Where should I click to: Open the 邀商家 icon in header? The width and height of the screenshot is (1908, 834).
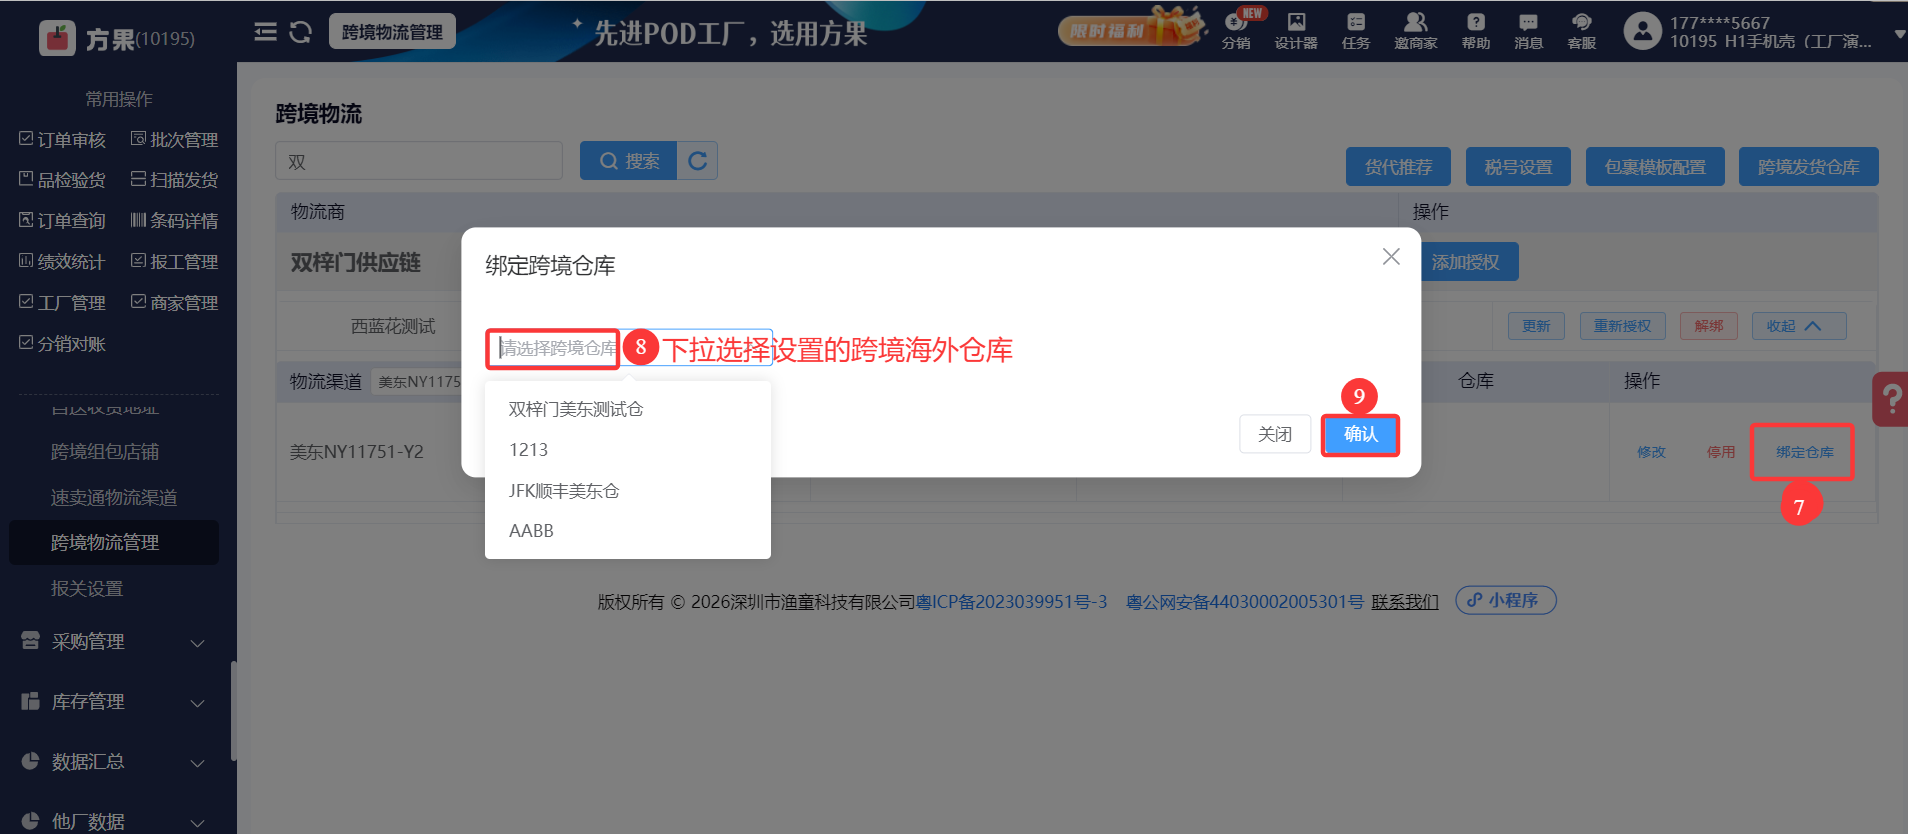(x=1416, y=31)
